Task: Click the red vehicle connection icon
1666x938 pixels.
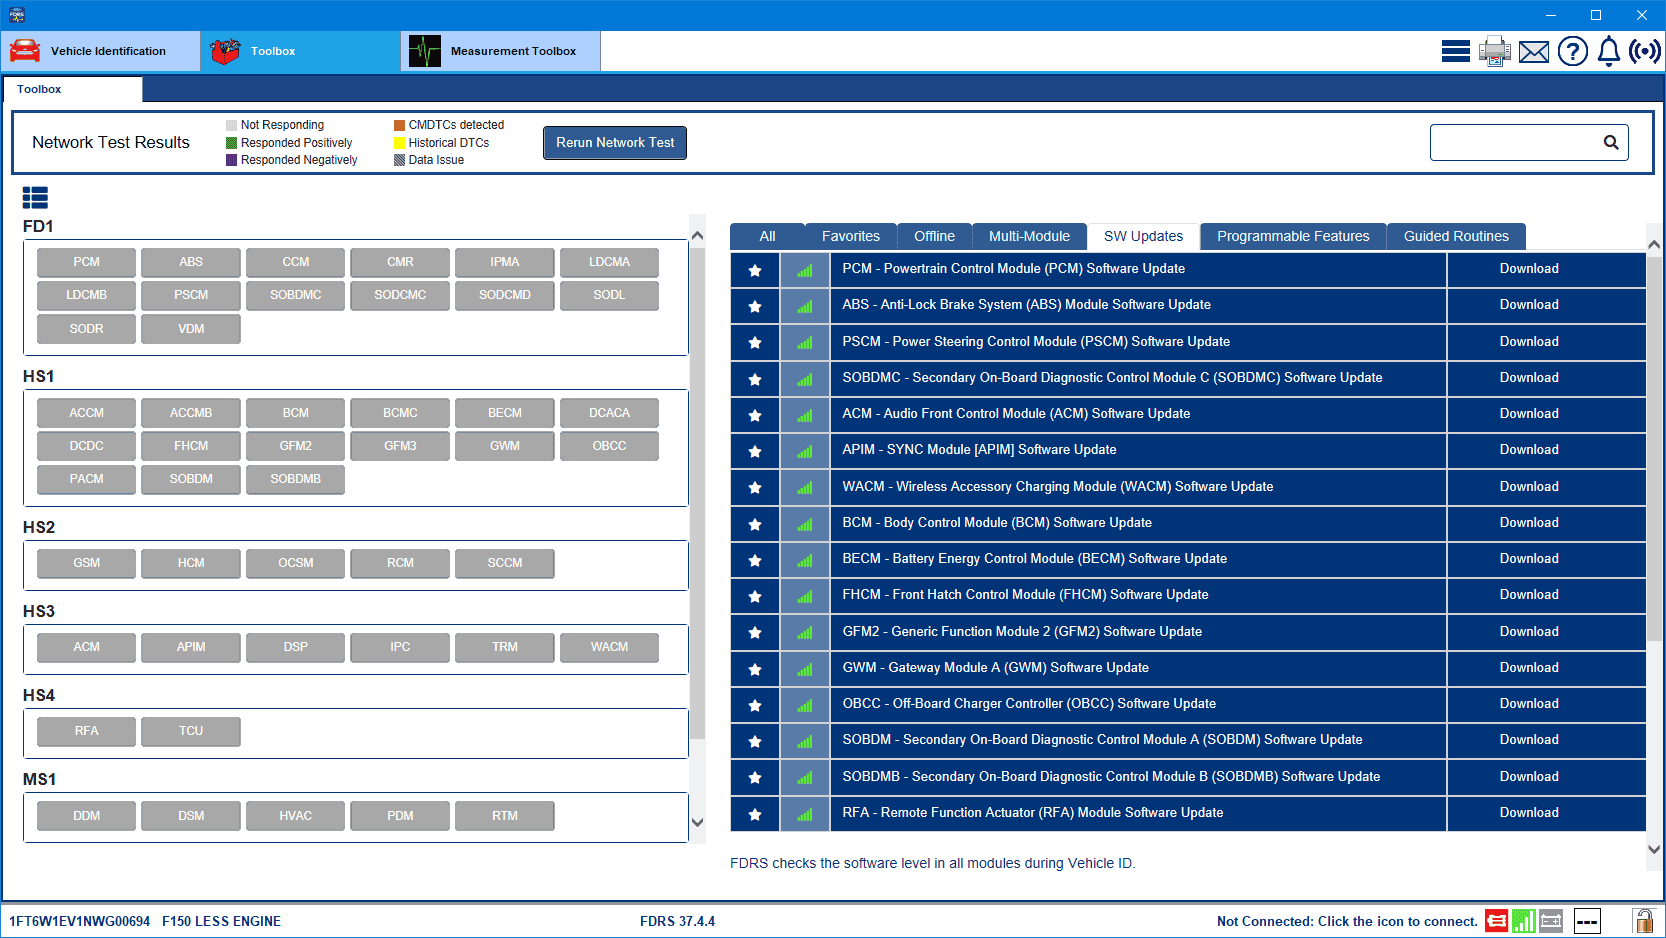Action: [x=1496, y=921]
